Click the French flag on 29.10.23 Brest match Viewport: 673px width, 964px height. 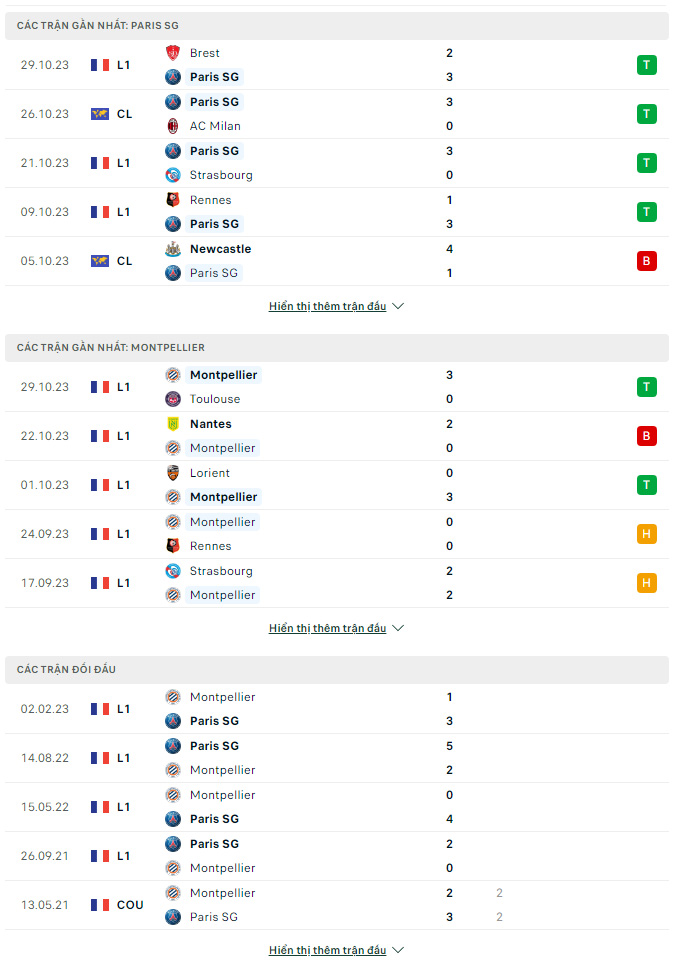[100, 65]
